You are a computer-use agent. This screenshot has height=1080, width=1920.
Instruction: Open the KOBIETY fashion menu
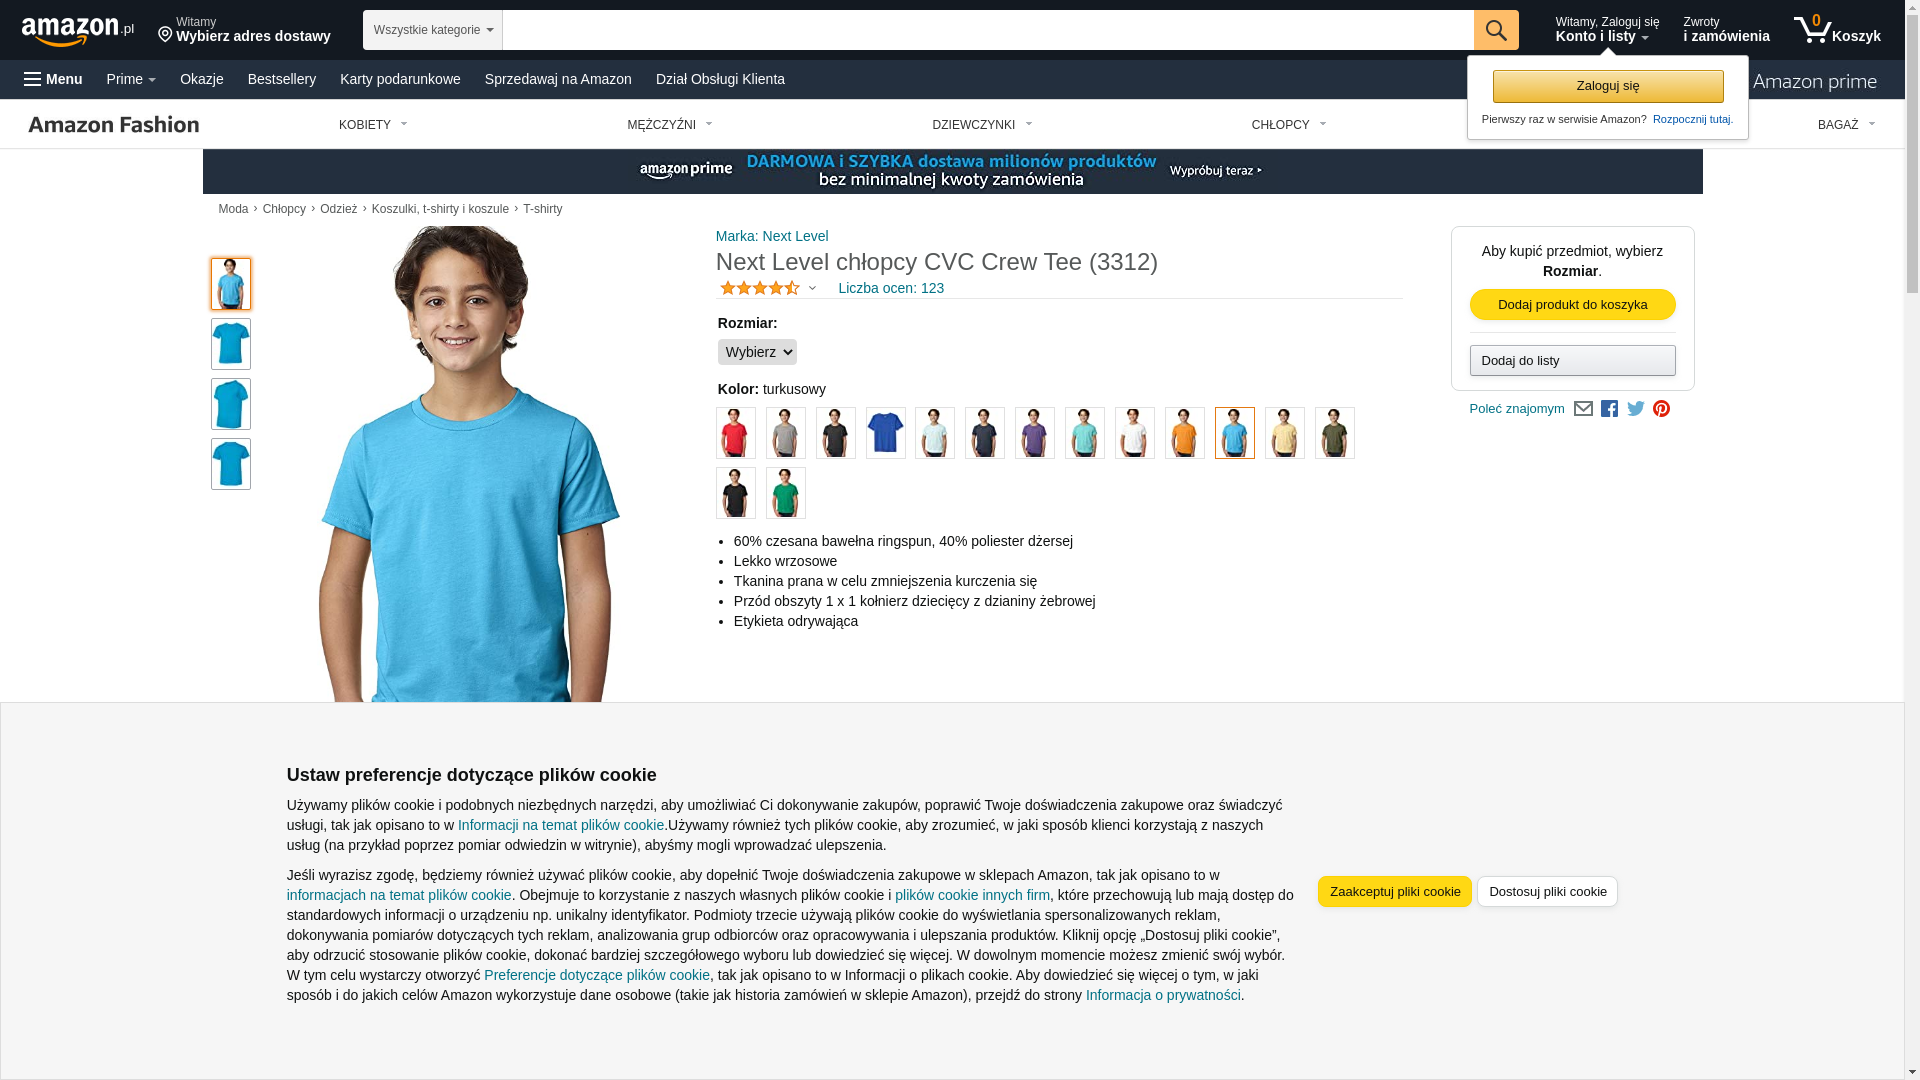[x=373, y=125]
